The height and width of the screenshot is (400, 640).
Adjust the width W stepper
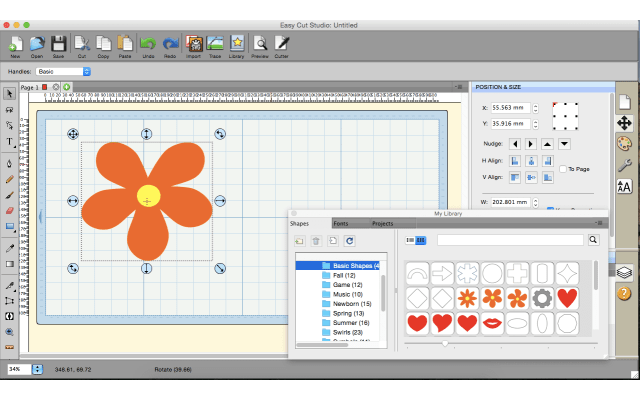(535, 202)
